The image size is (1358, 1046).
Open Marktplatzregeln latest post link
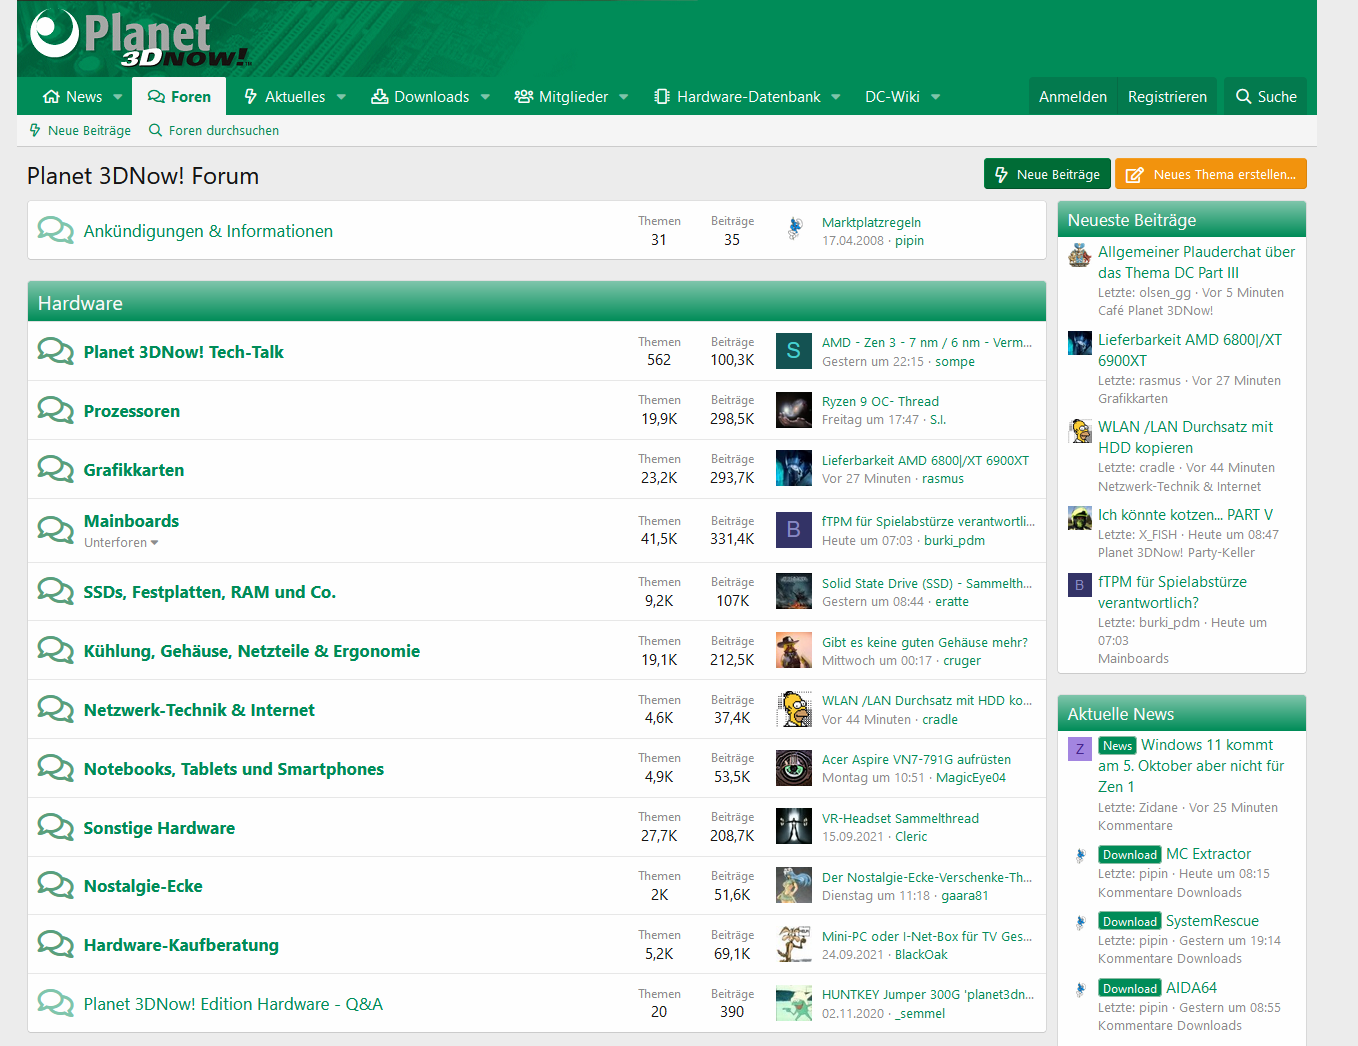click(871, 222)
